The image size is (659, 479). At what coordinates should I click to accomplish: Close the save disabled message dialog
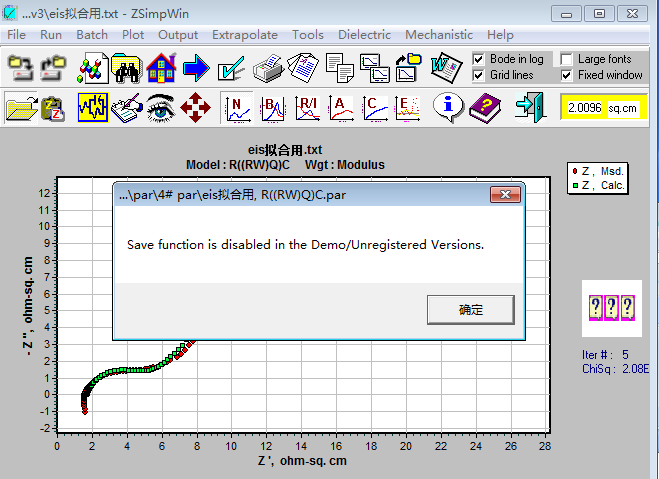505,195
